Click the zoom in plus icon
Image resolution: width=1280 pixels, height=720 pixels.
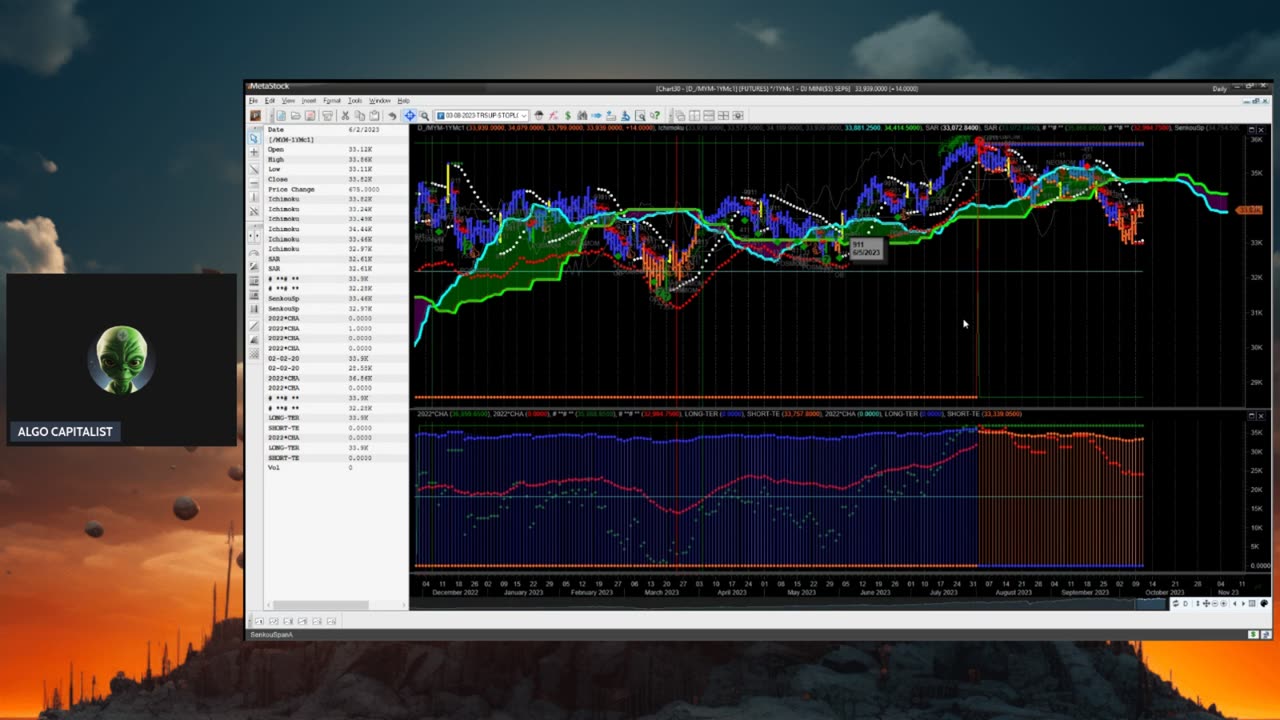[1224, 603]
